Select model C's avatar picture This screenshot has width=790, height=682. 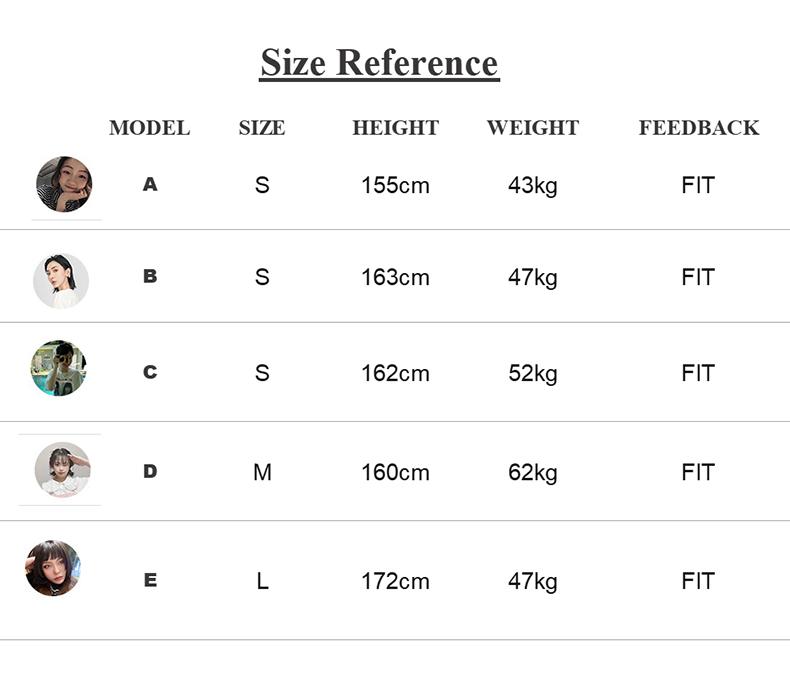click(x=58, y=368)
